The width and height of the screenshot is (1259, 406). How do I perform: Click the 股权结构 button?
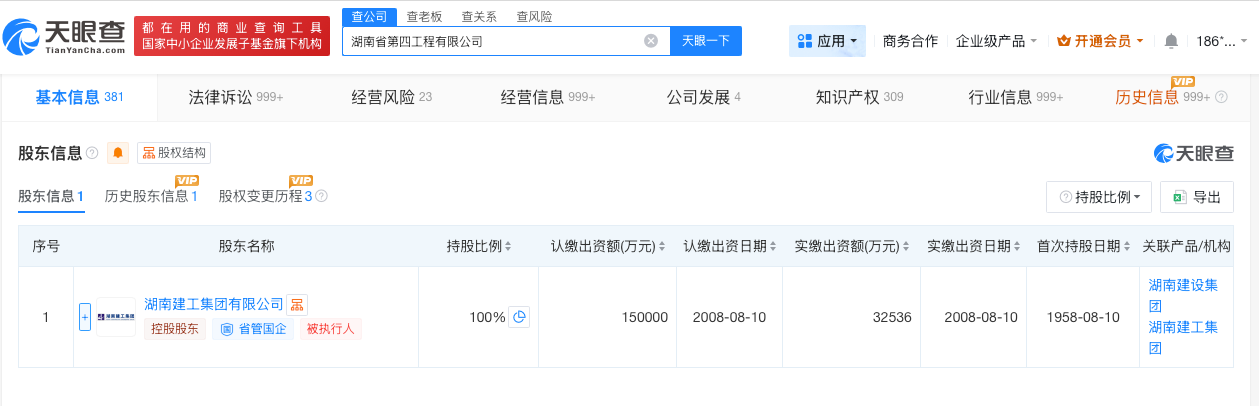coord(174,153)
